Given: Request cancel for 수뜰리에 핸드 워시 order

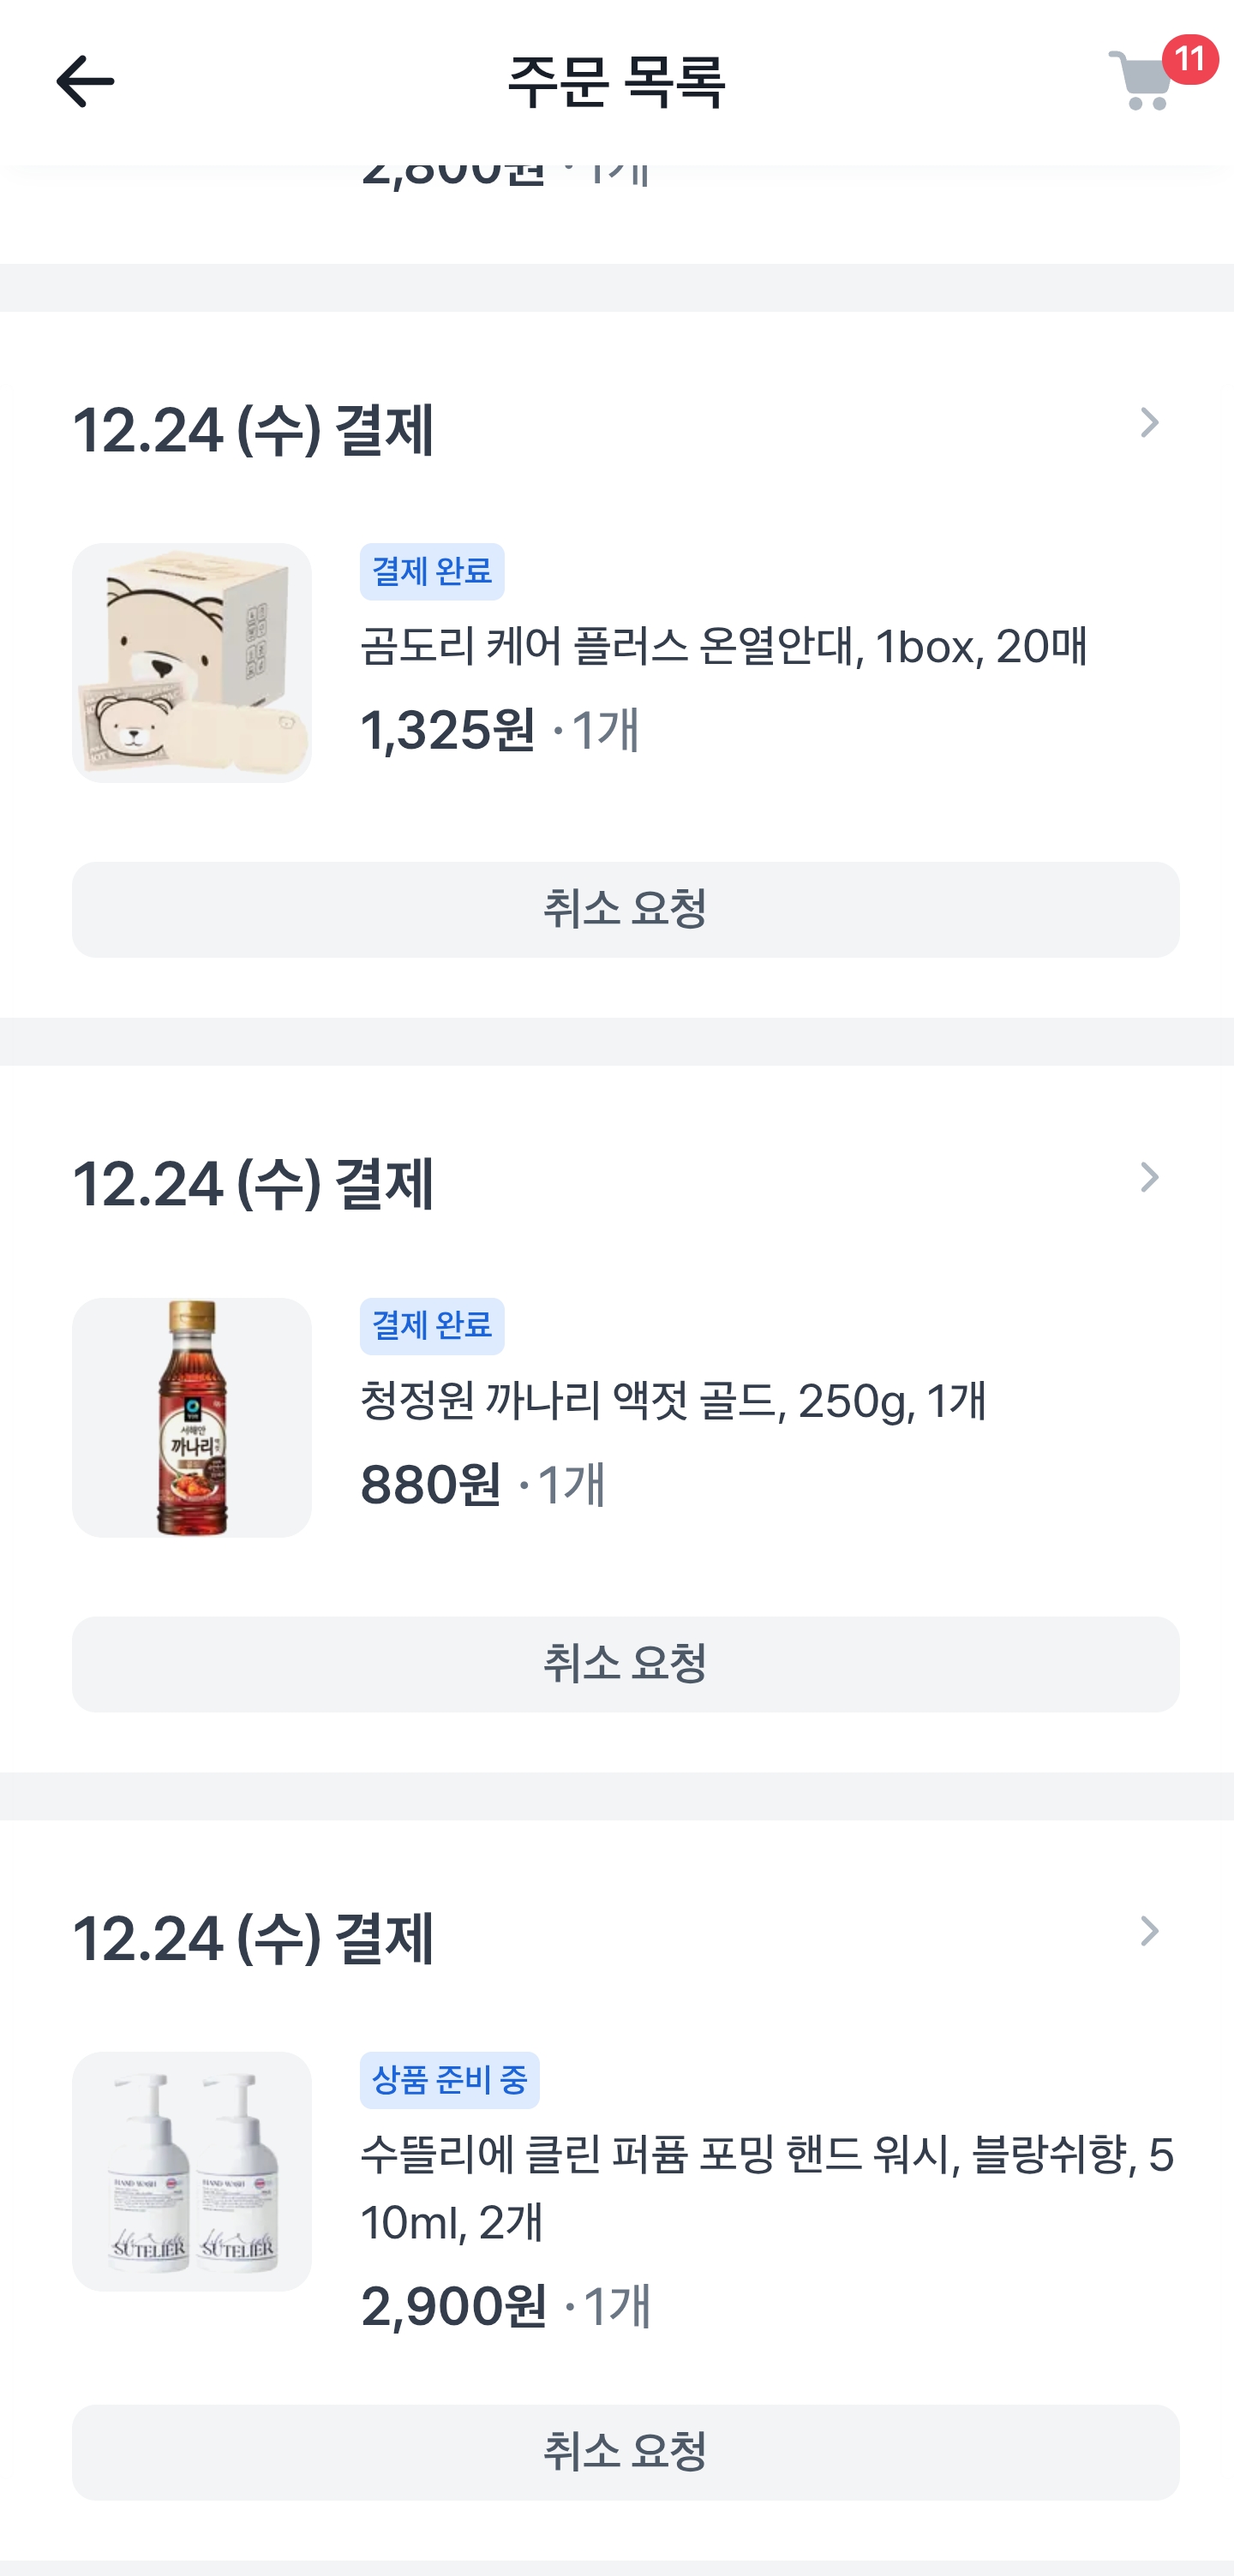Looking at the screenshot, I should click(x=625, y=2452).
